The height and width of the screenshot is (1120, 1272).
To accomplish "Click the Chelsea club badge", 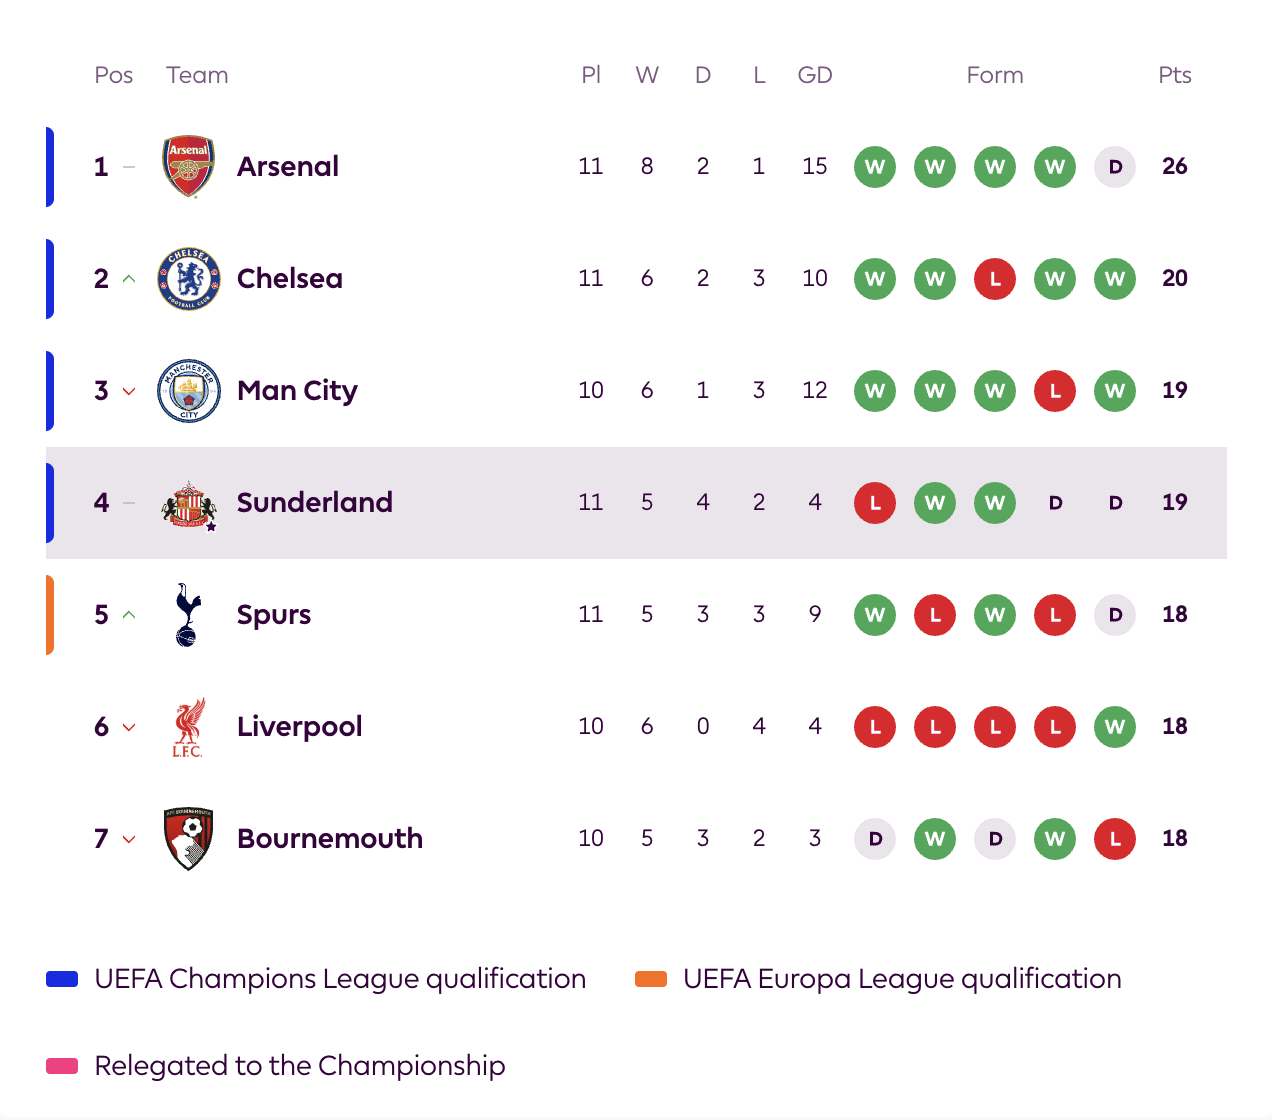I will (189, 279).
